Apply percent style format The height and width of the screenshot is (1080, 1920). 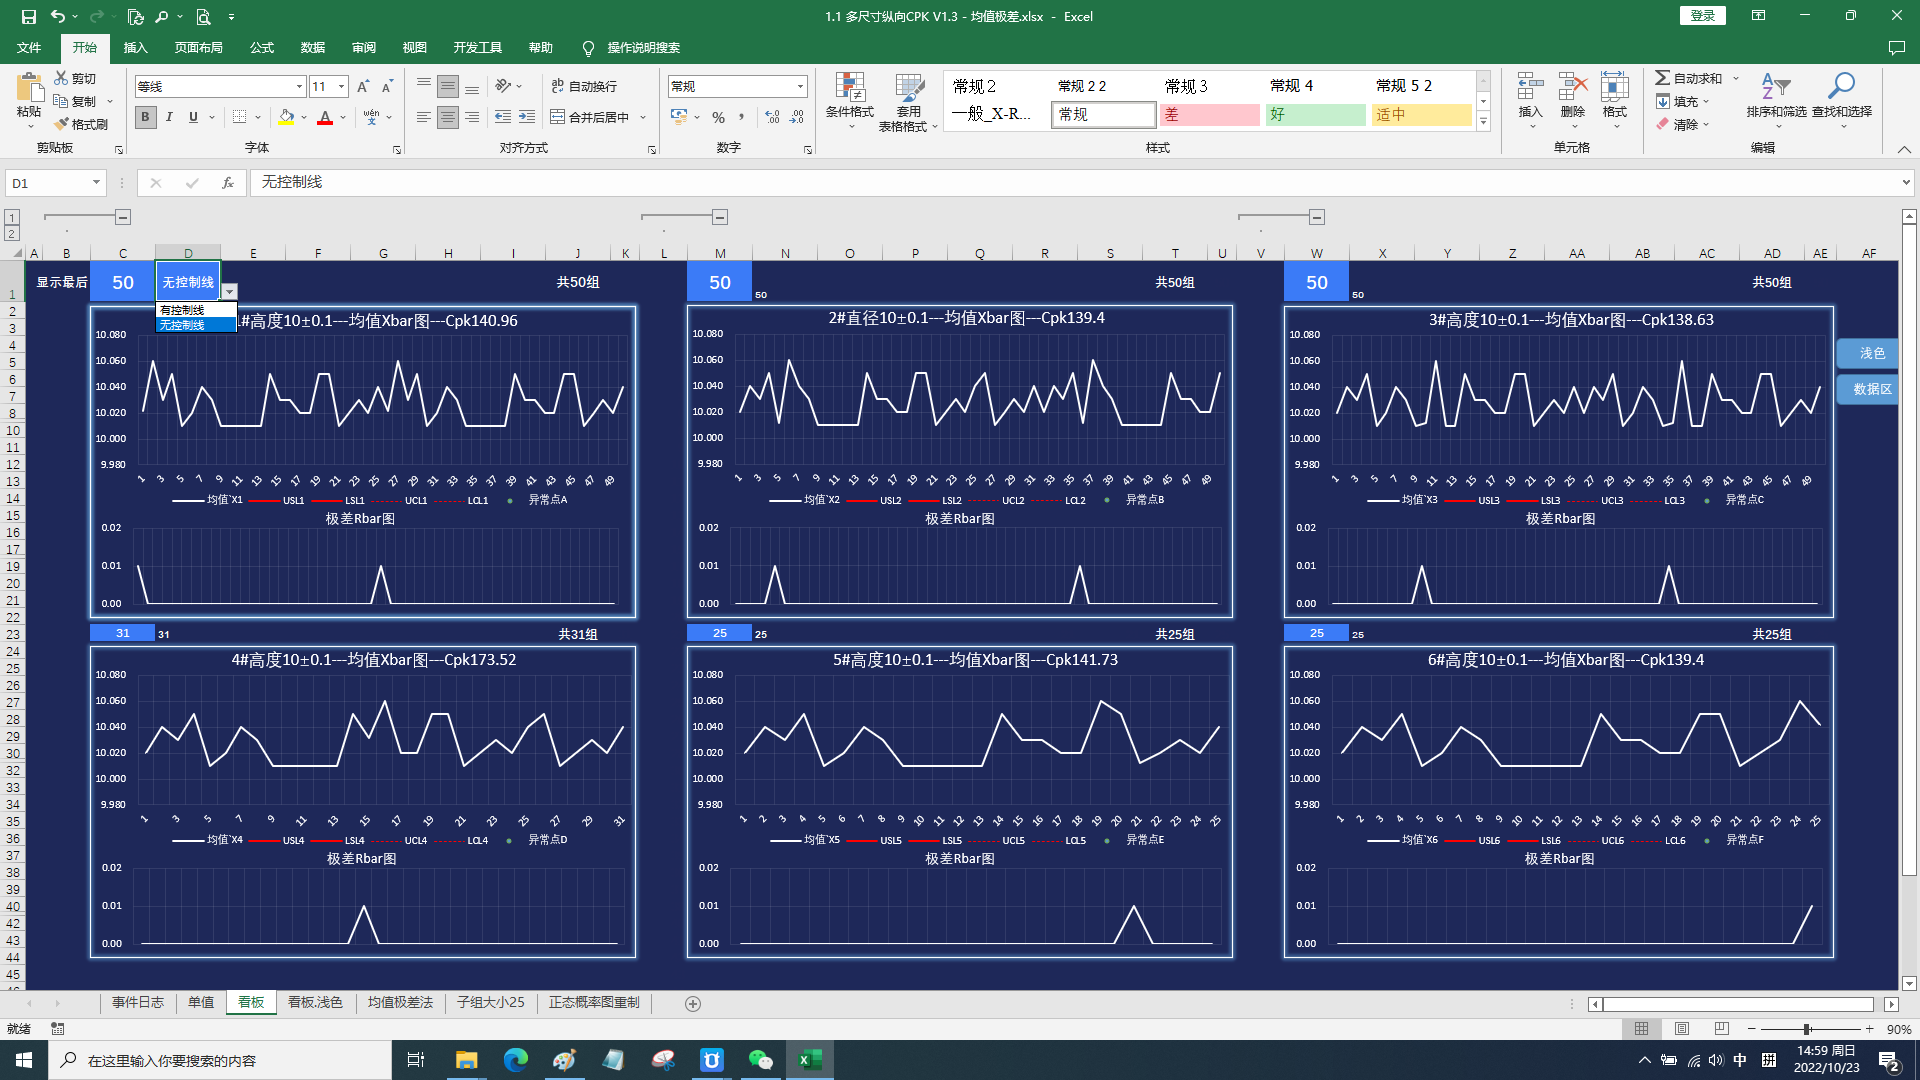[718, 117]
